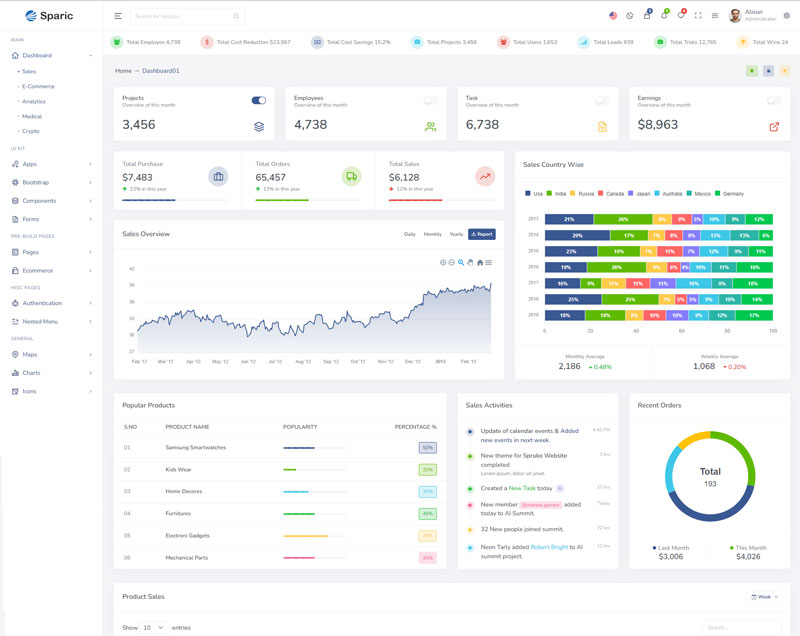Enable the Employees card toggle

coord(431,100)
